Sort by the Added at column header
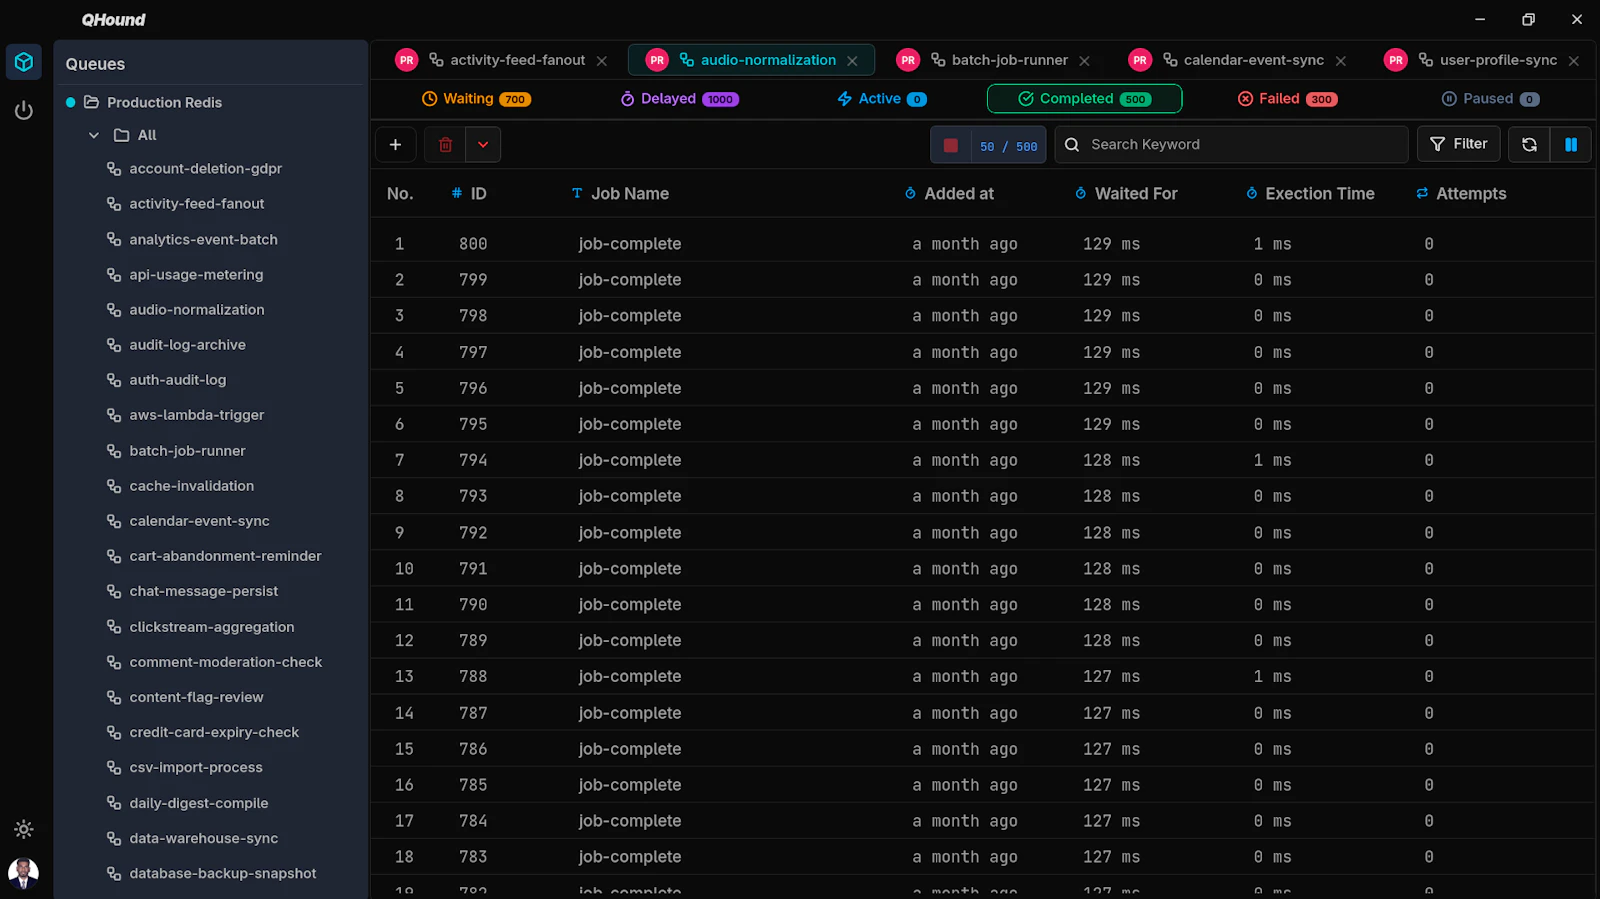This screenshot has height=899, width=1600. click(x=949, y=194)
